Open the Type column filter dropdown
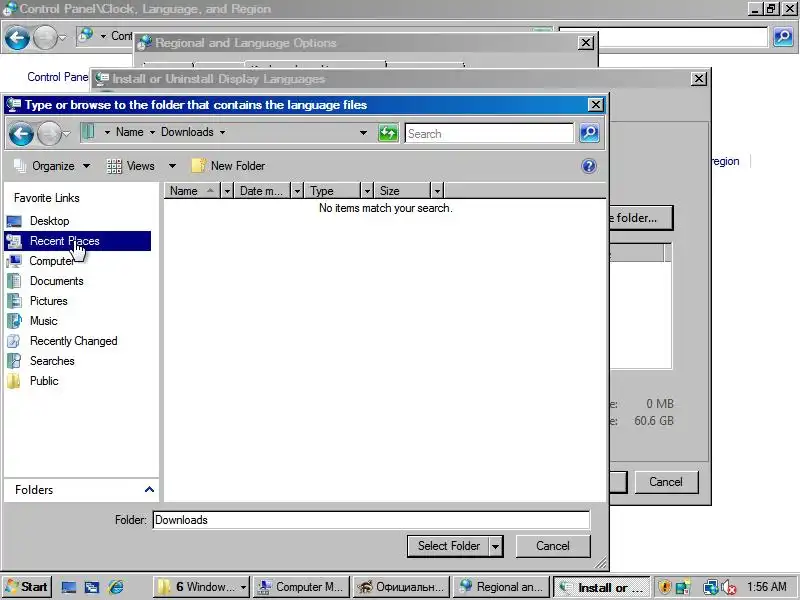Viewport: 800px width, 600px height. [x=367, y=191]
